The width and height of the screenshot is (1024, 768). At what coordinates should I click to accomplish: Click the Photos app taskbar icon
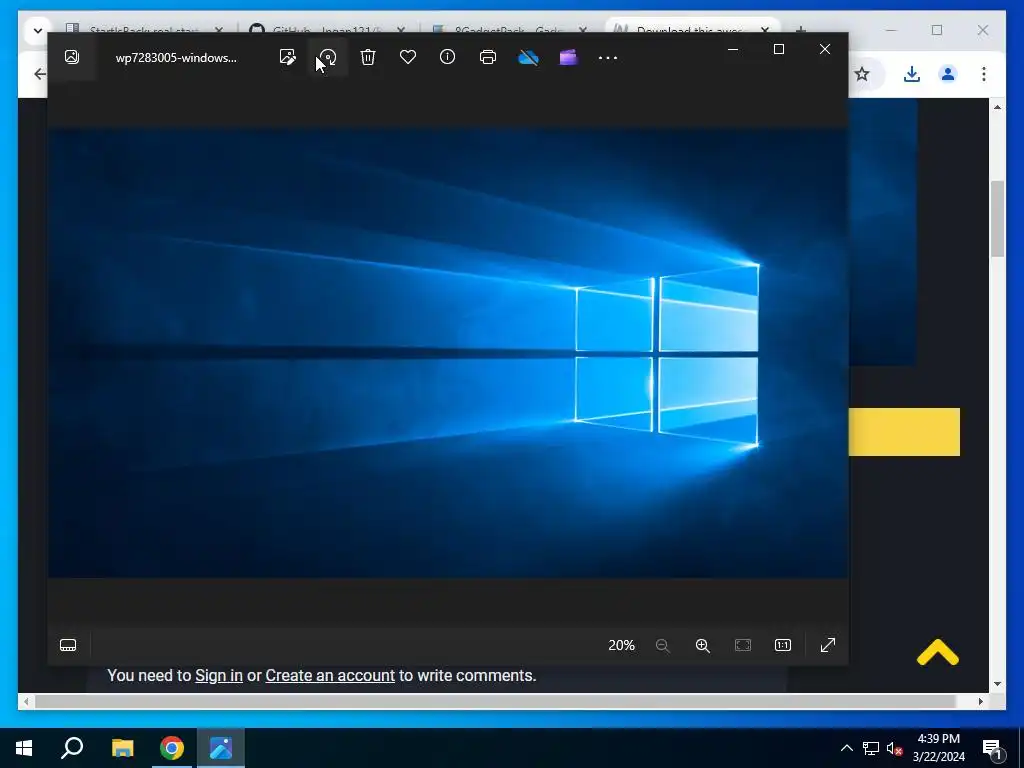[x=221, y=748]
